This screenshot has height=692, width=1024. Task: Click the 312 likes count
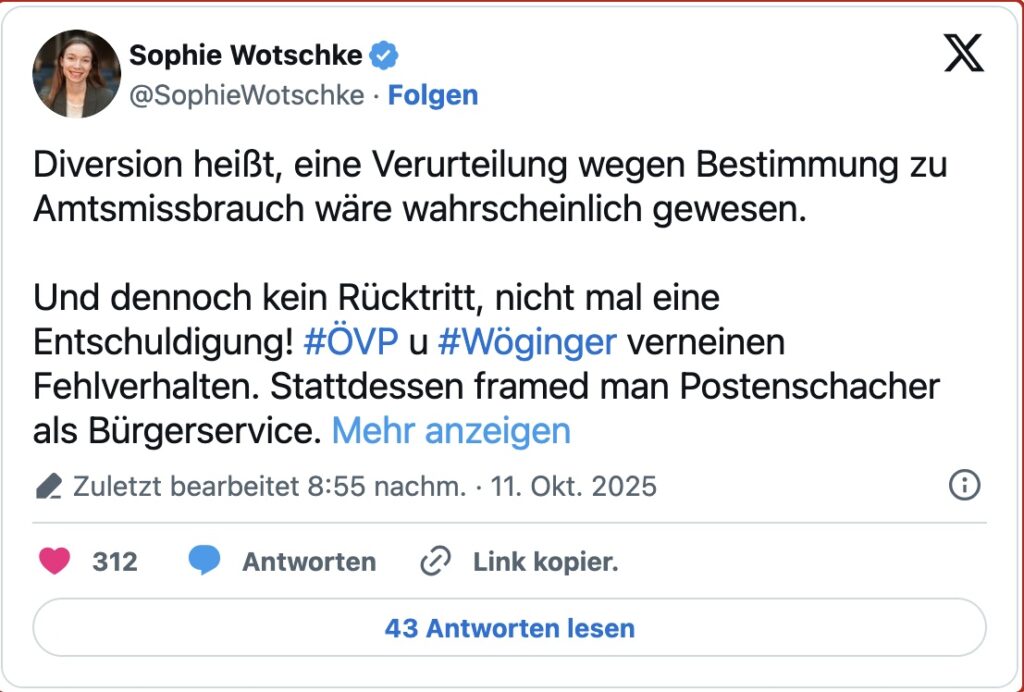[x=115, y=562]
